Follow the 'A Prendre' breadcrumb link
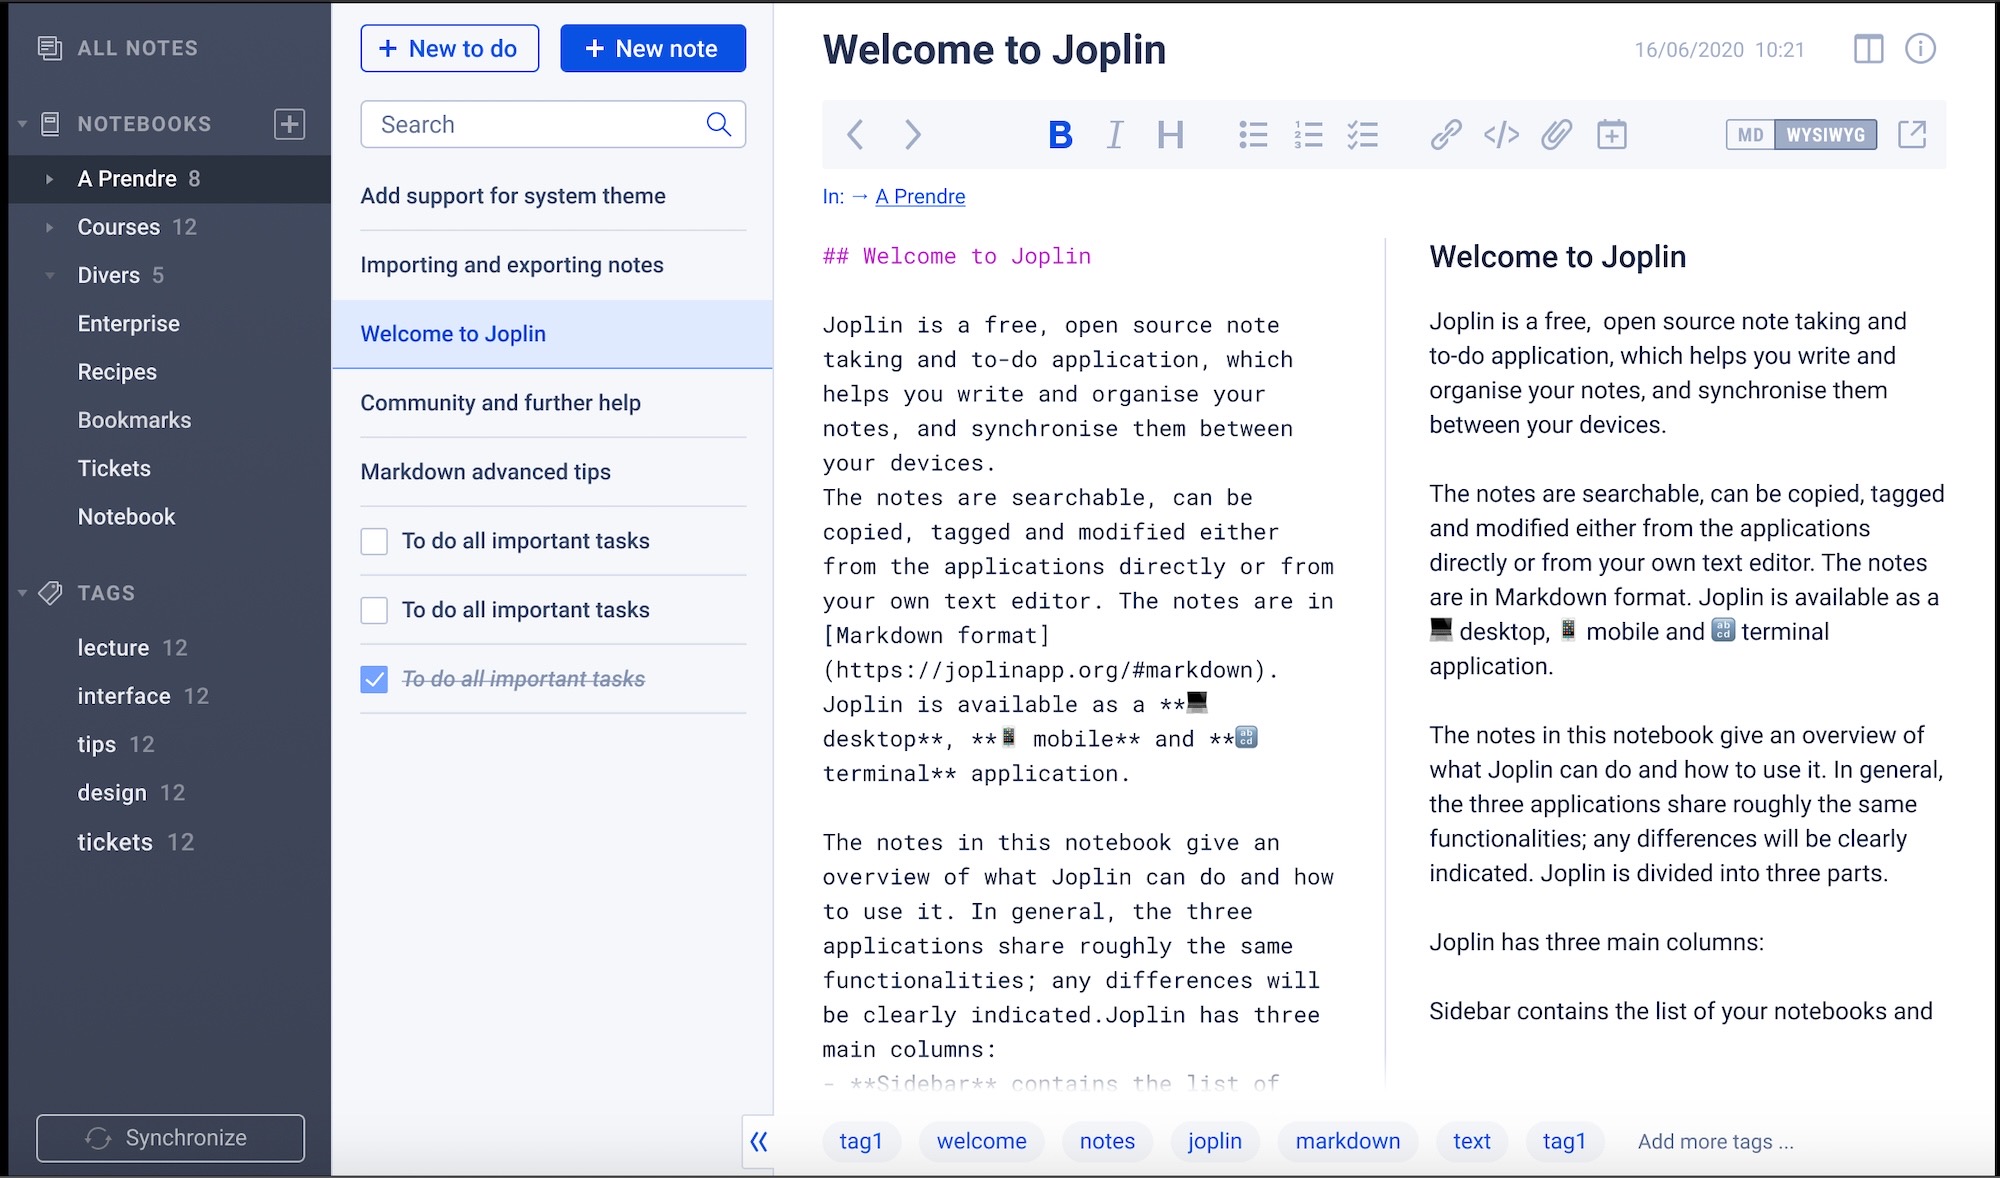This screenshot has width=2000, height=1178. pos(920,196)
